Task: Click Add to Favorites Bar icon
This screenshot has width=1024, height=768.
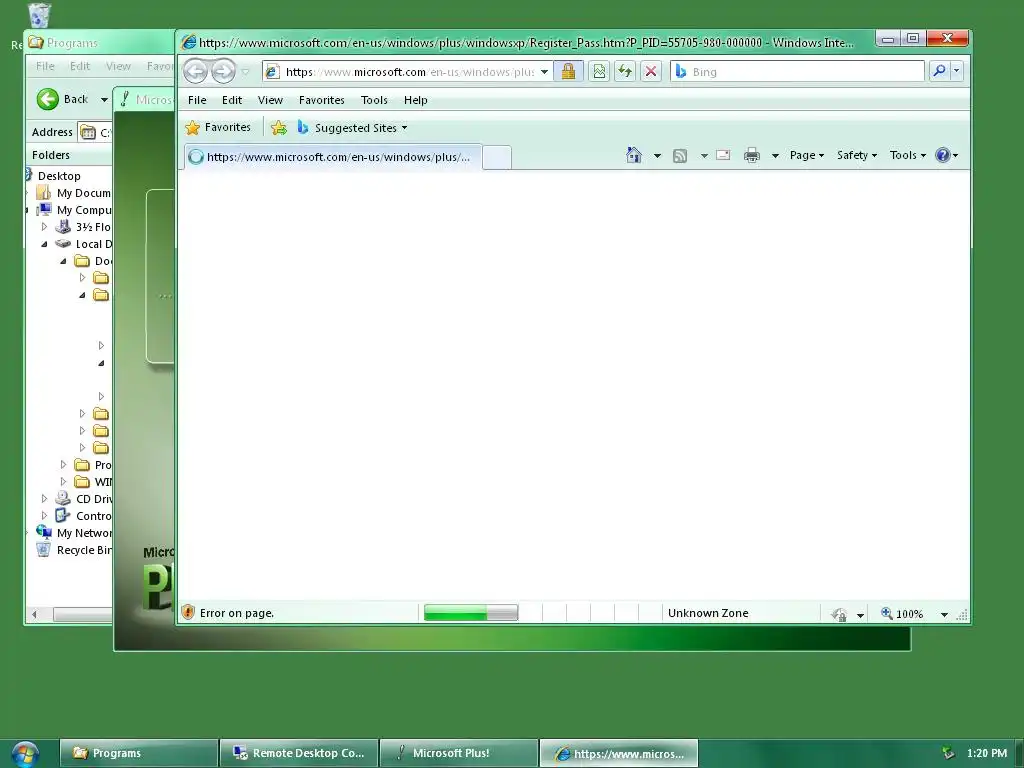Action: pyautogui.click(x=279, y=128)
